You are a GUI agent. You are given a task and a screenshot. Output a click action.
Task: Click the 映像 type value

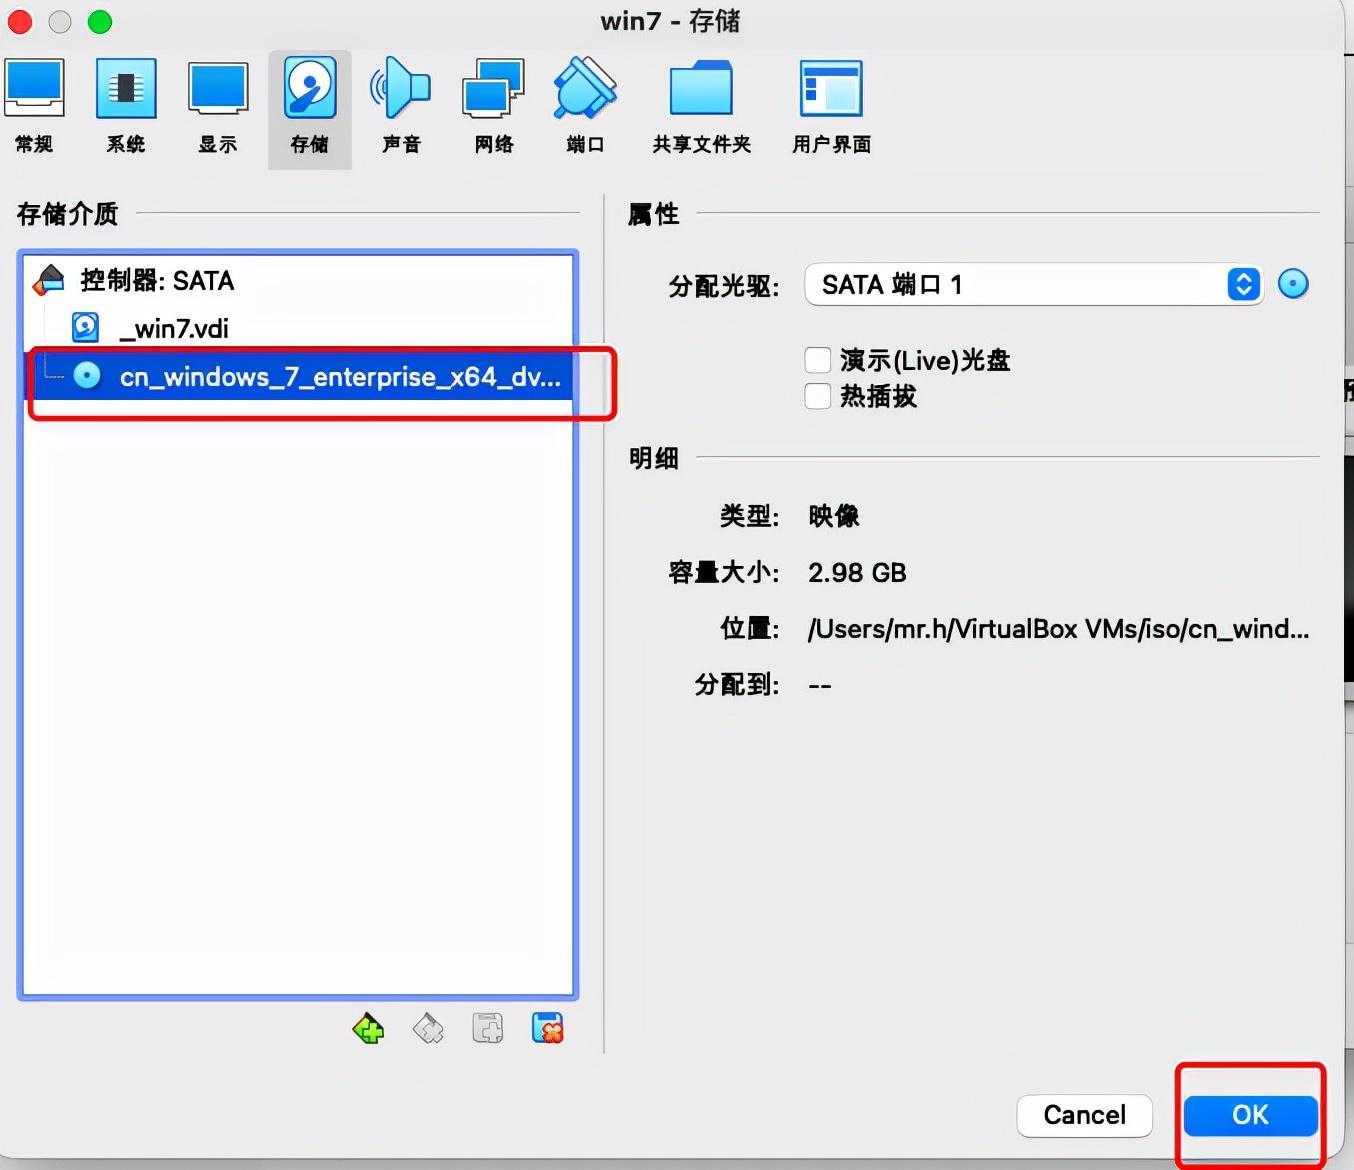[x=834, y=516]
